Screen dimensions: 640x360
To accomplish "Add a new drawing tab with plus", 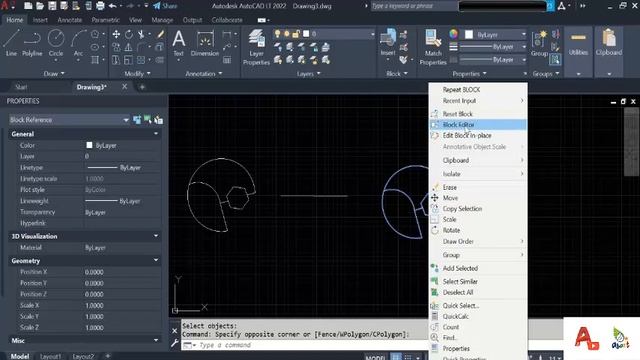I will (x=142, y=87).
